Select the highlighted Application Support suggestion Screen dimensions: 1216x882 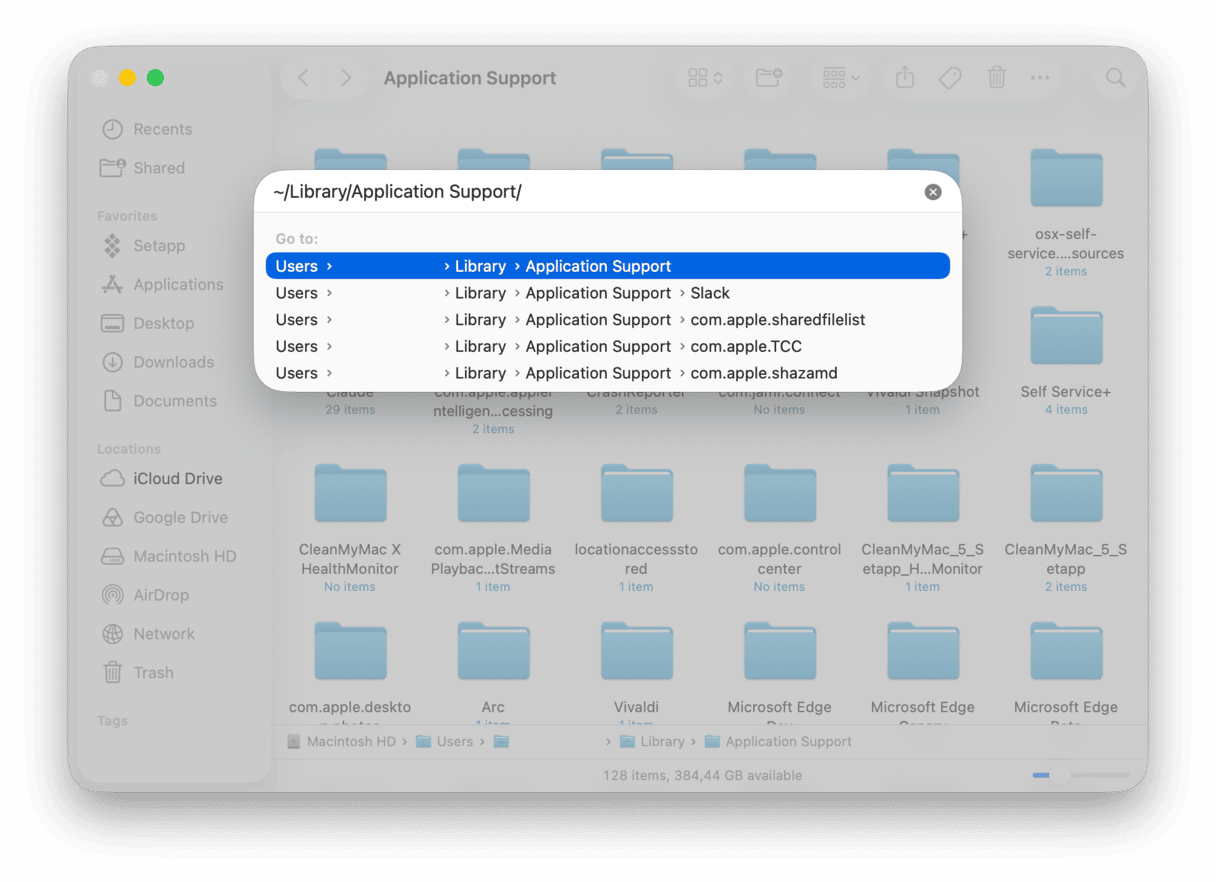(608, 266)
